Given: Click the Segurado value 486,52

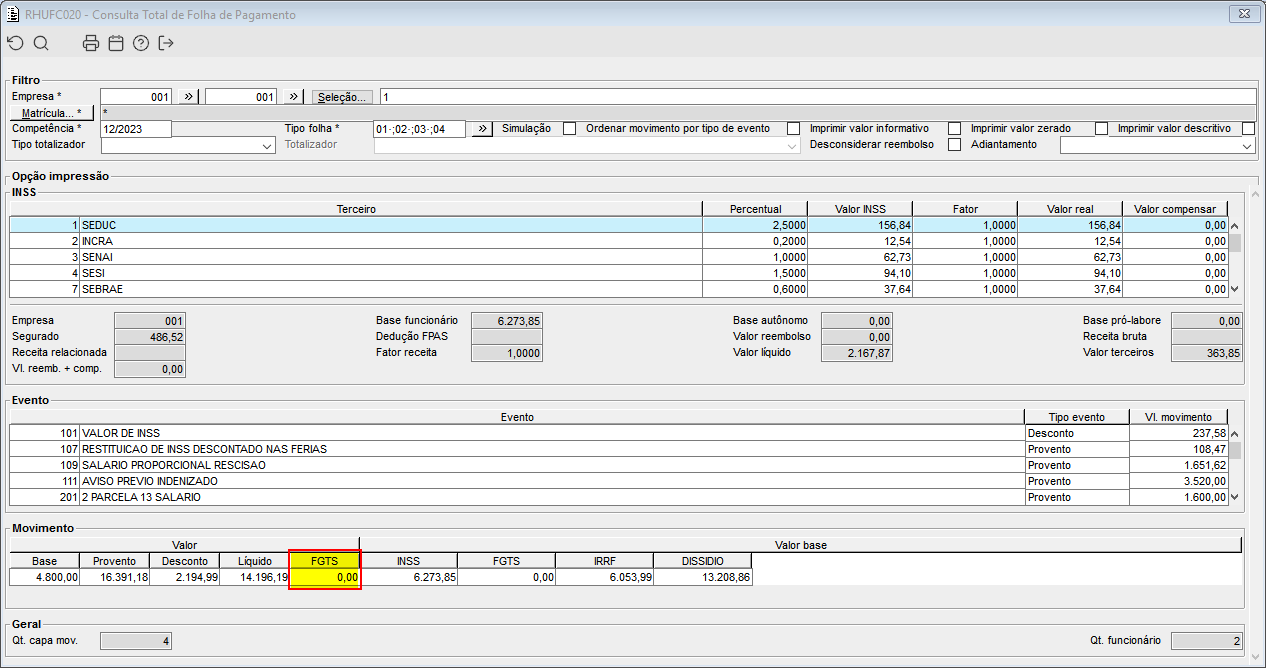Looking at the screenshot, I should 150,337.
